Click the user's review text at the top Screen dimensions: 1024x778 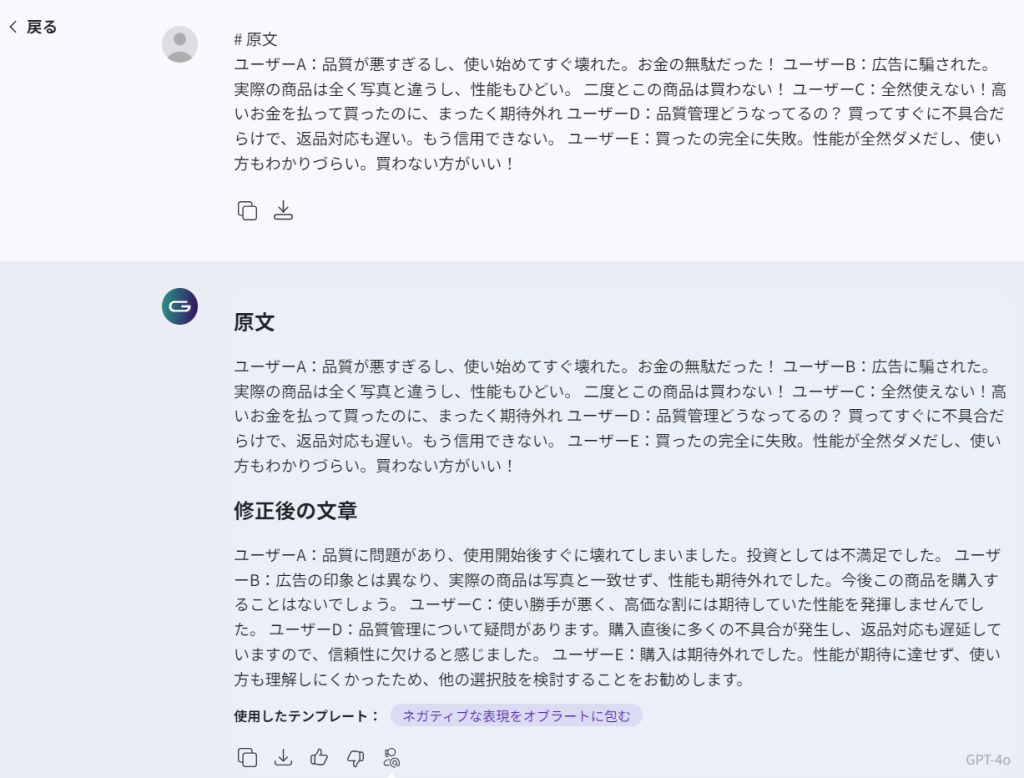620,113
